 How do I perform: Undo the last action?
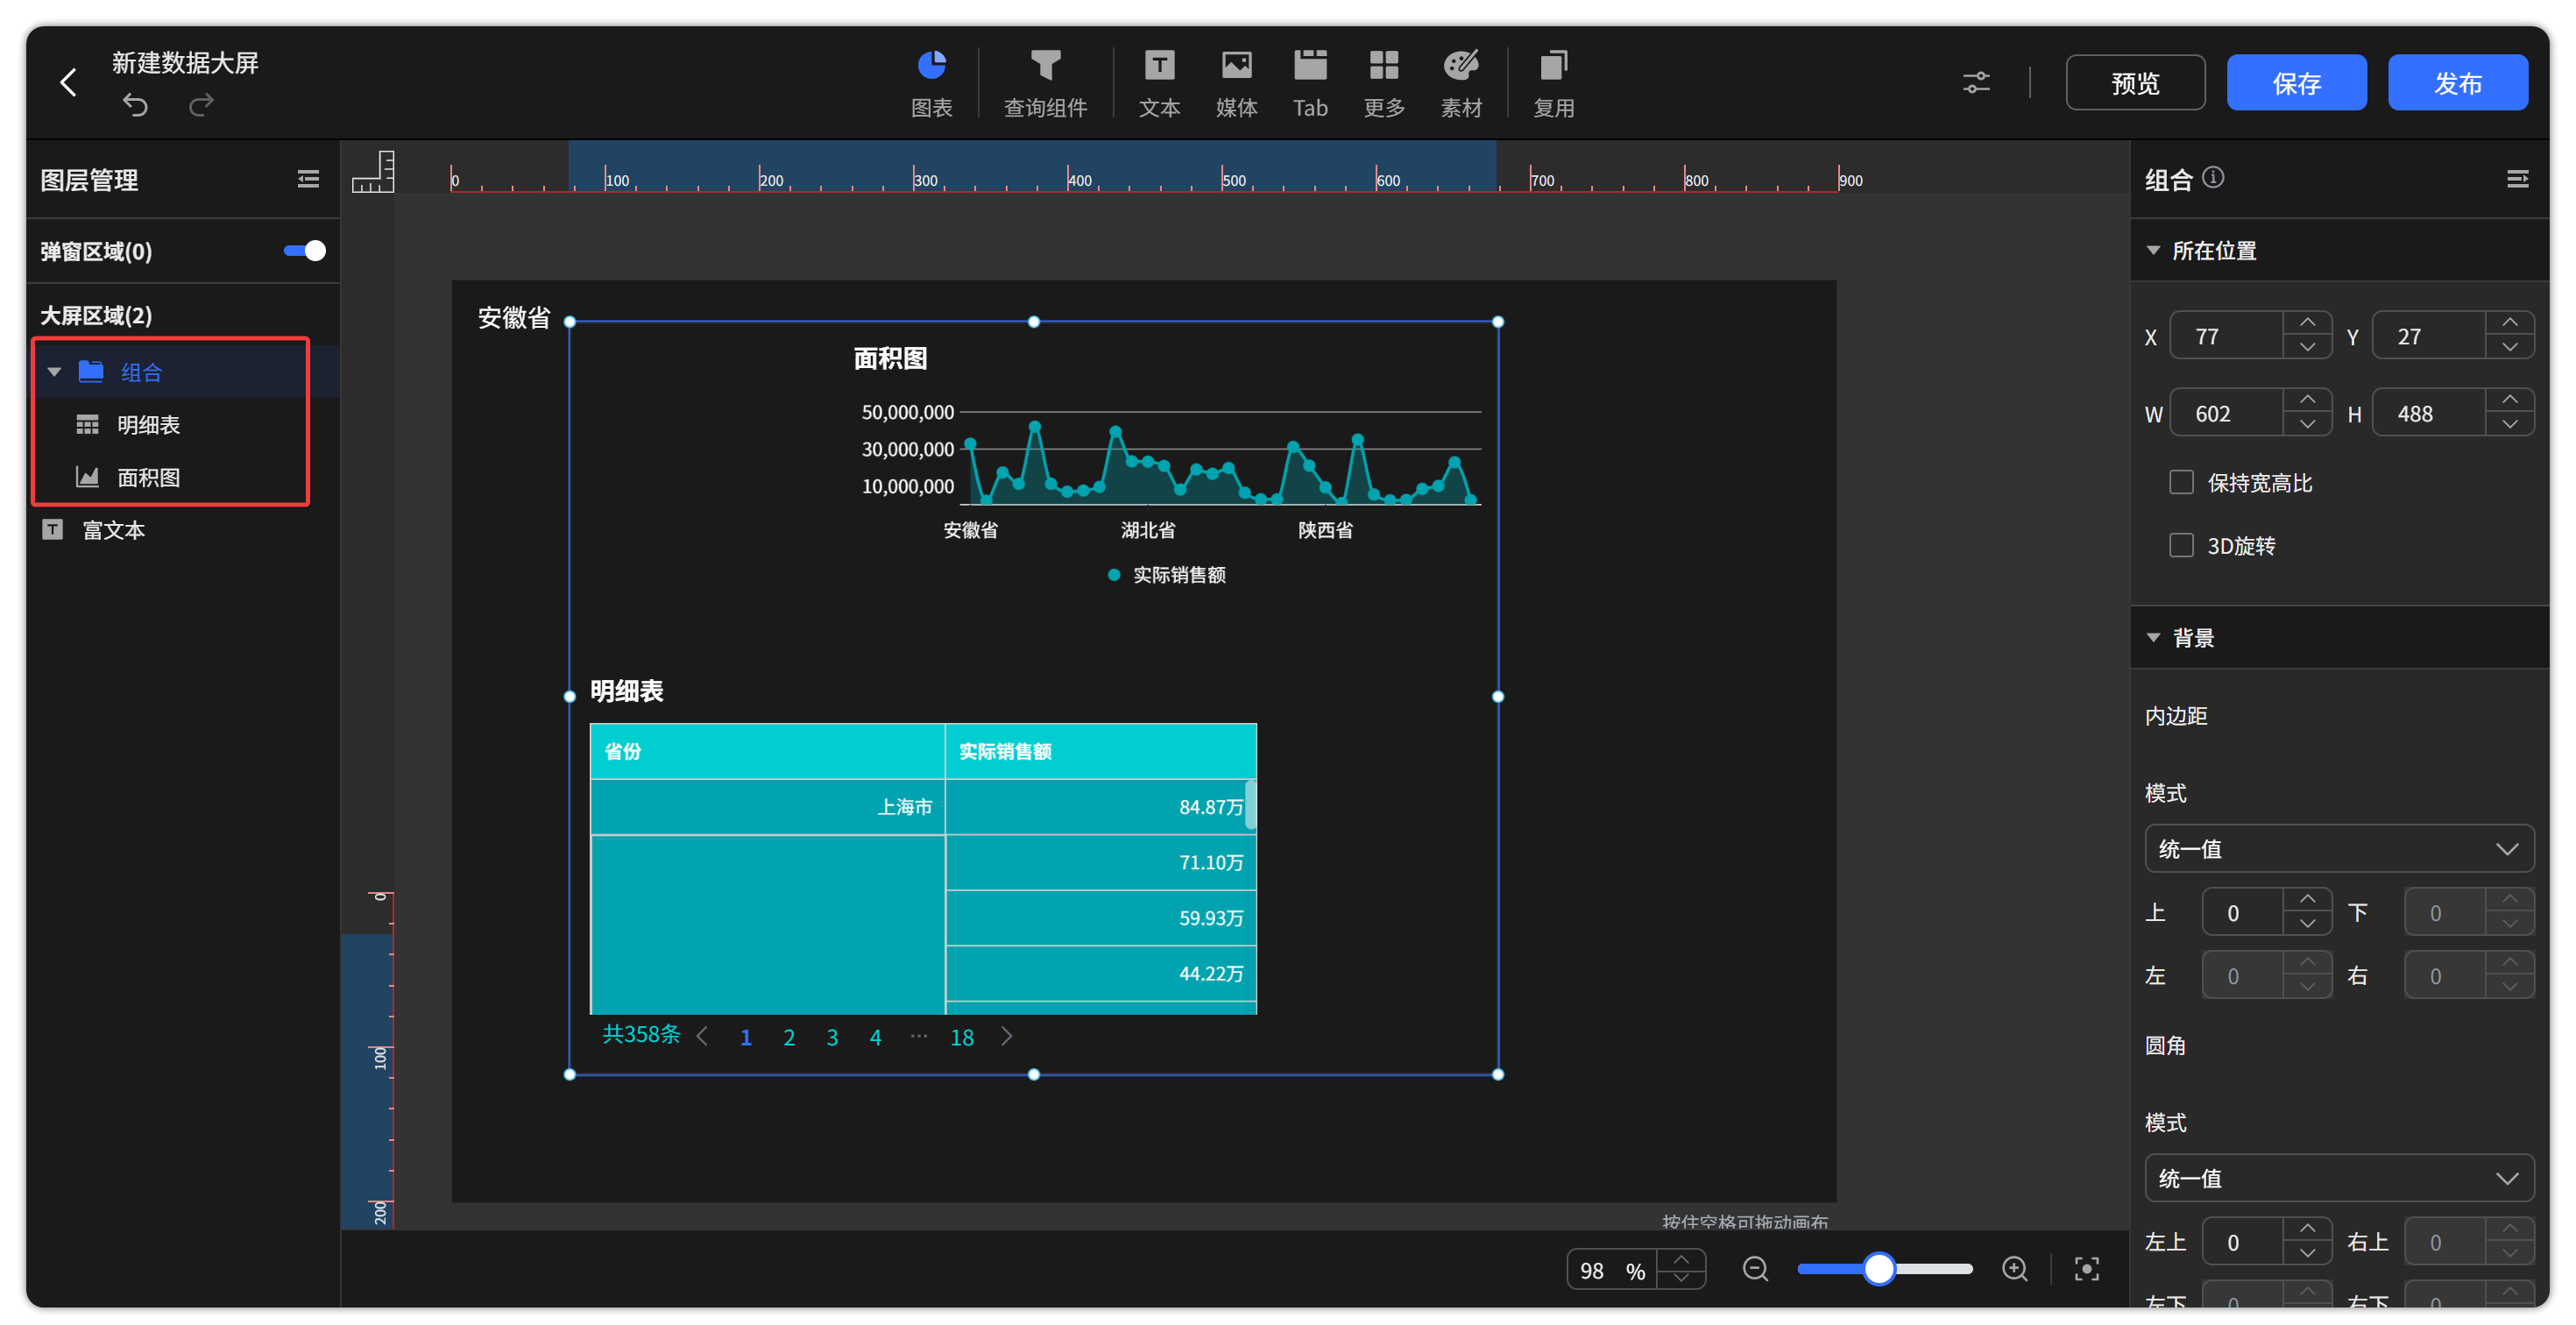135,105
